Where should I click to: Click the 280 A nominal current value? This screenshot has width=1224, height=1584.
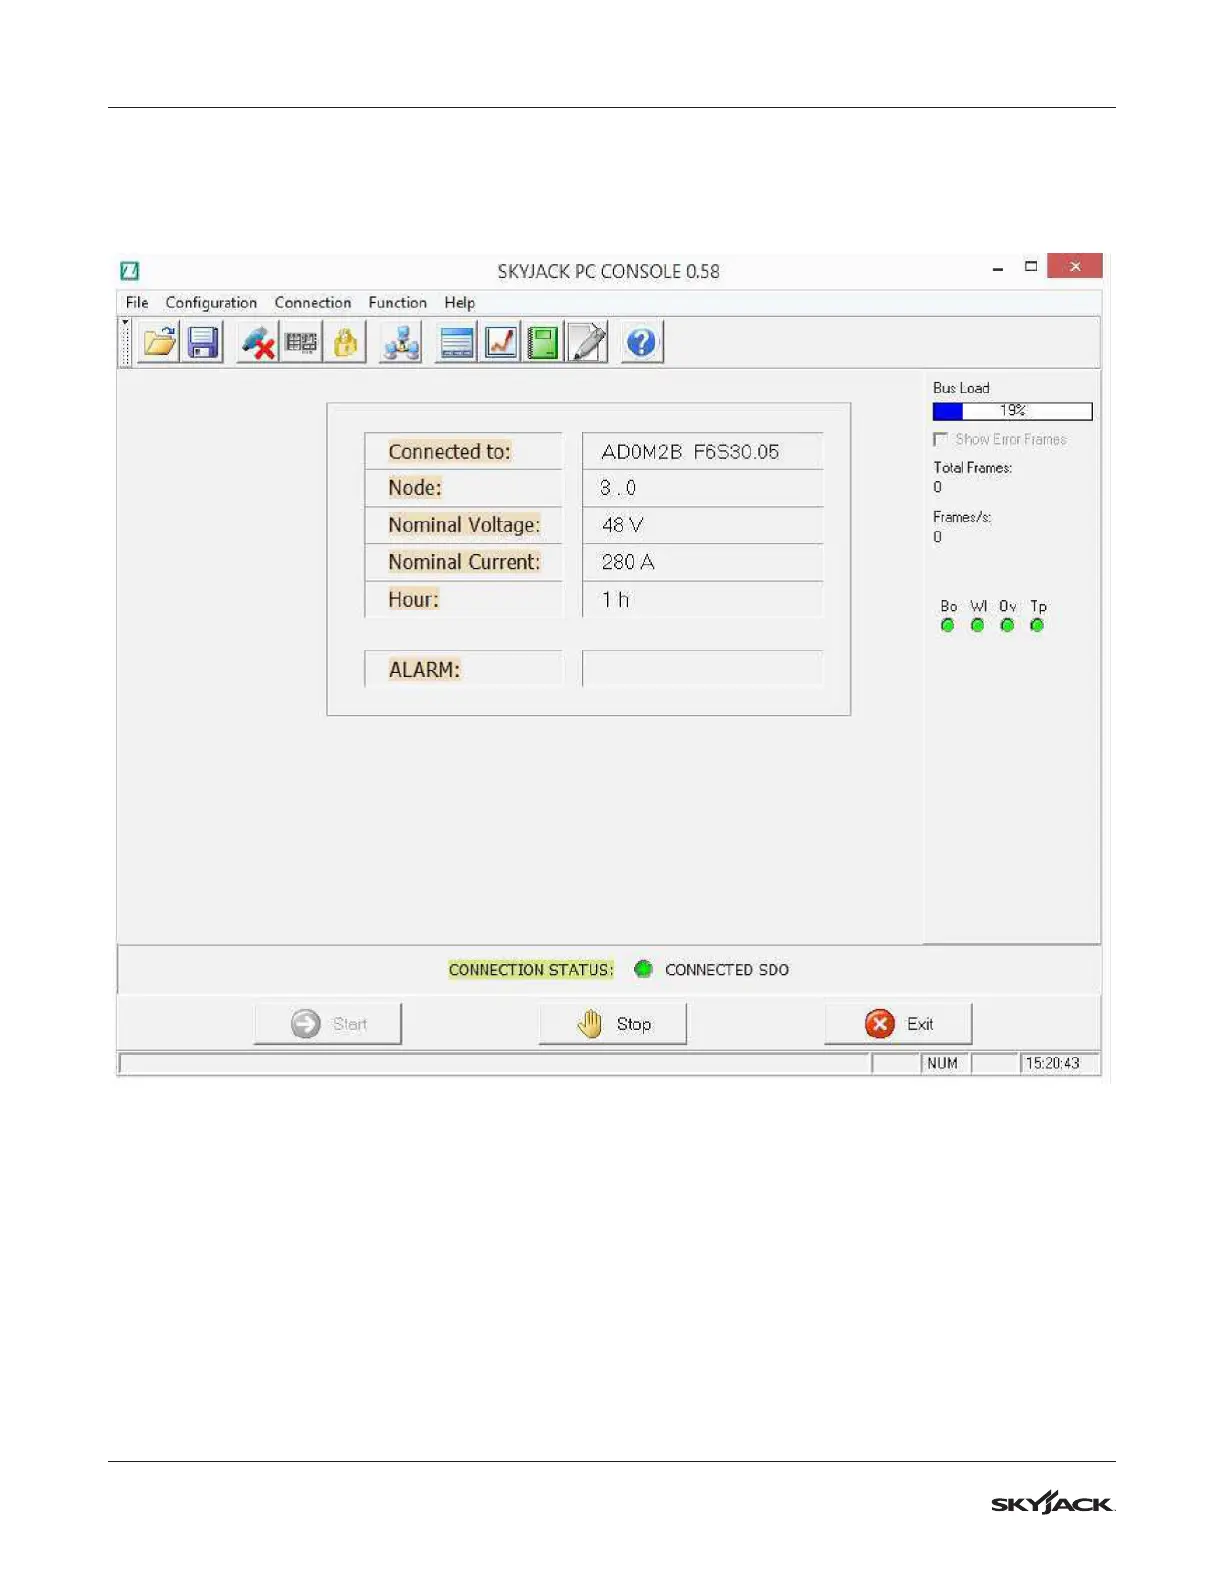pos(628,562)
